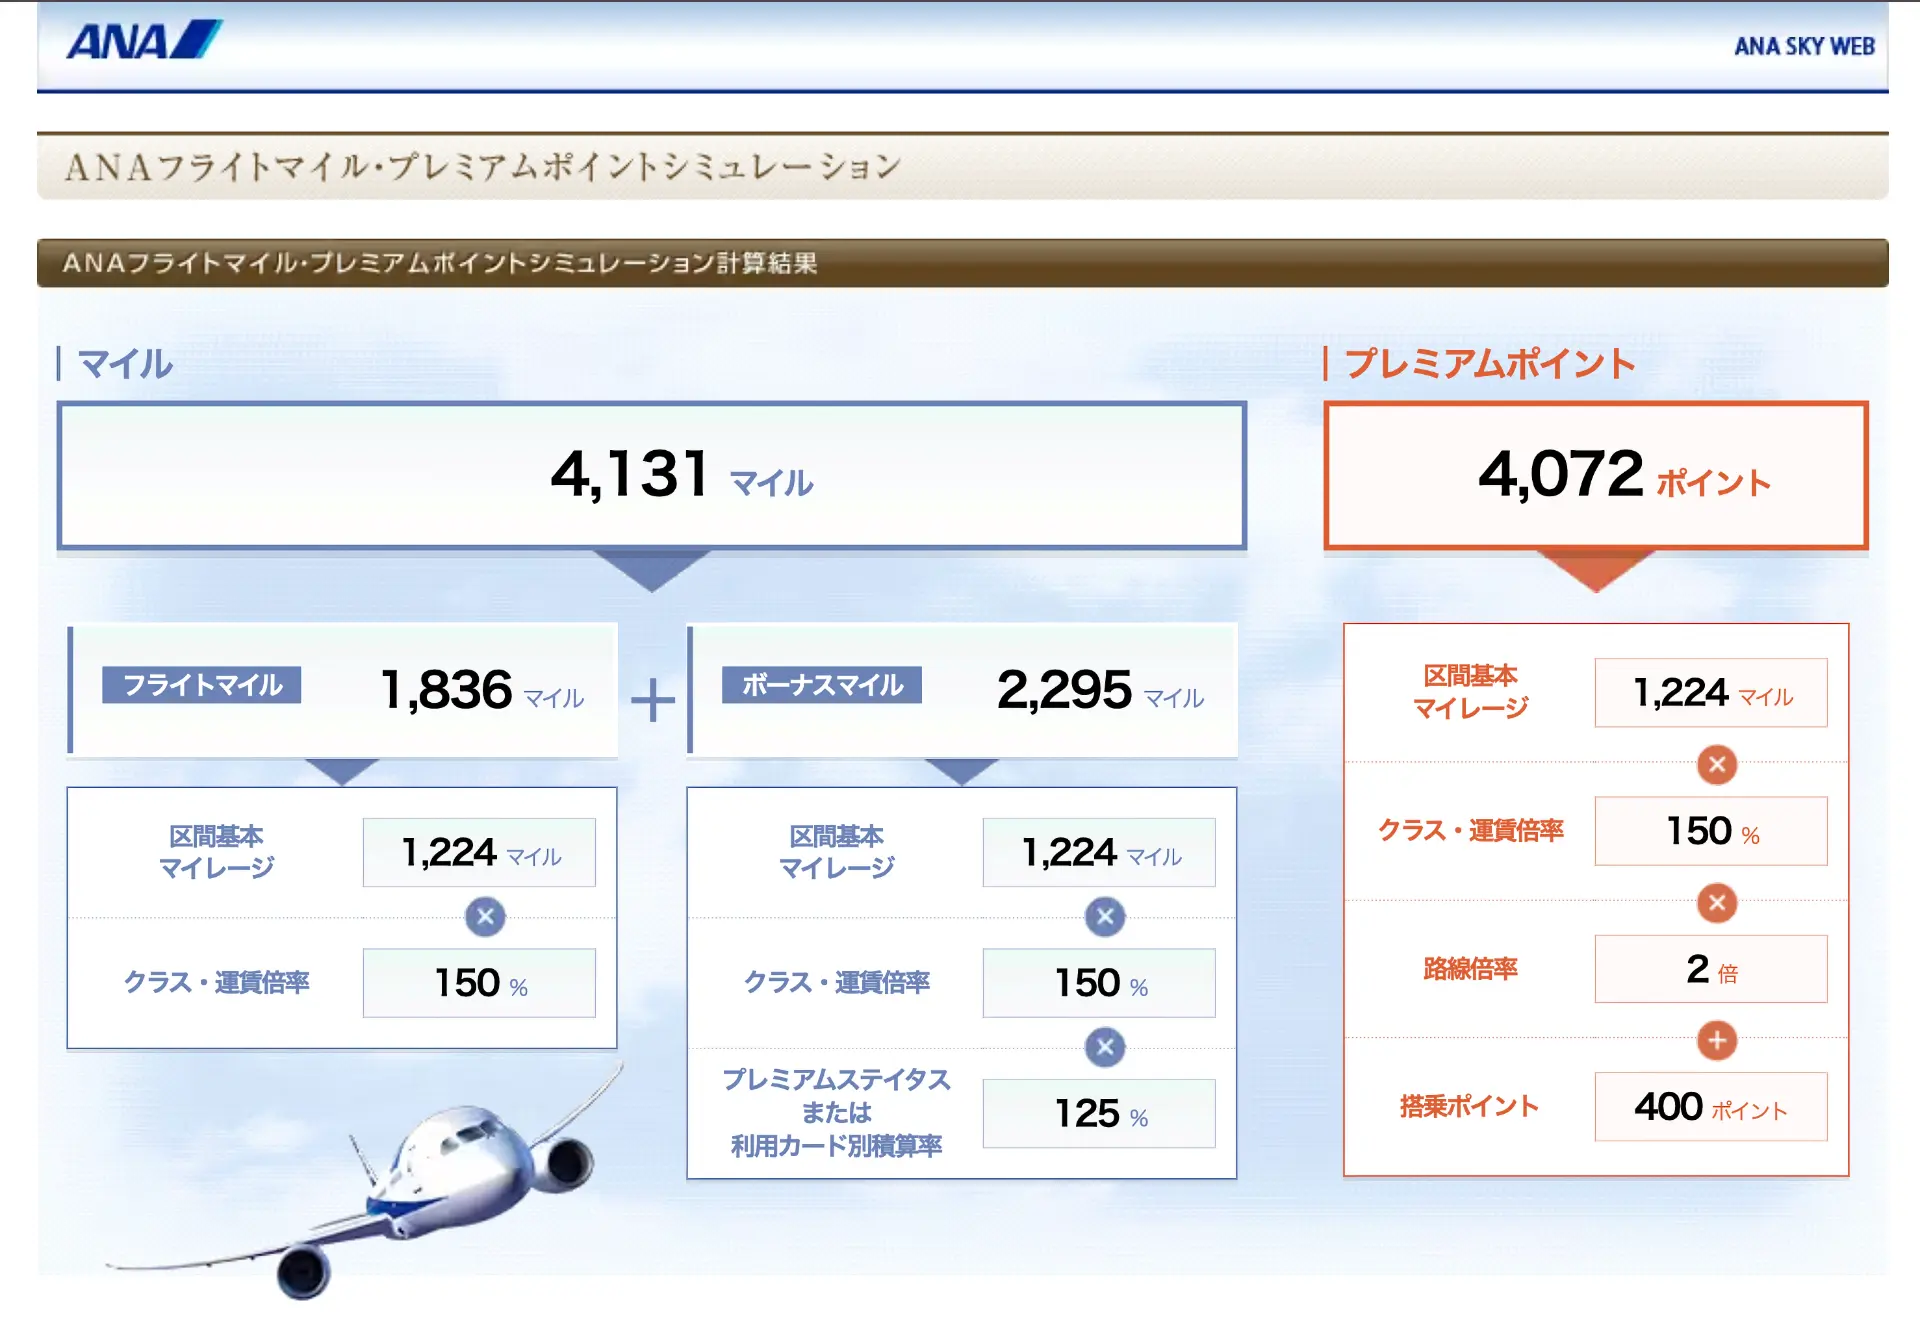Click the small arrow below Flight Miles 1,836
Image resolution: width=1920 pixels, height=1327 pixels.
tap(342, 771)
